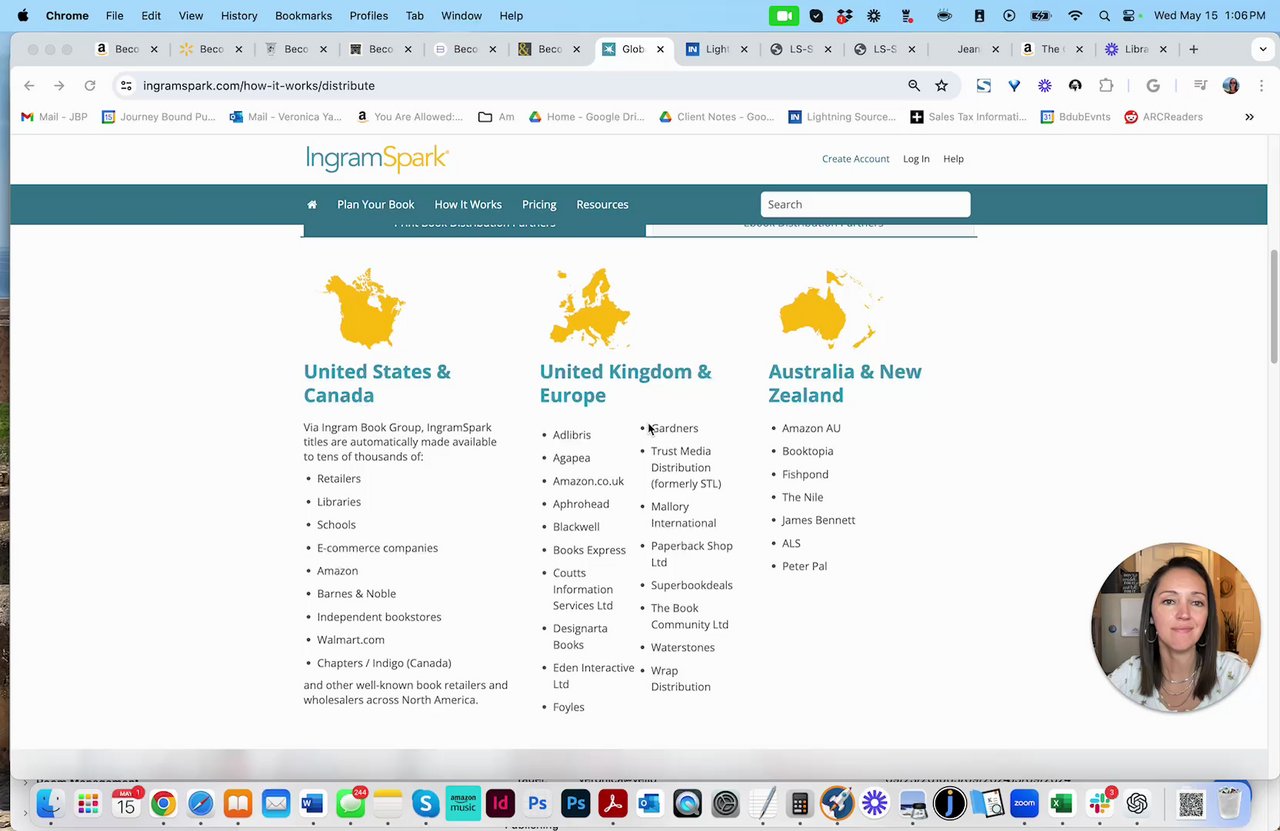Open the Chrome profile avatar
The width and height of the screenshot is (1280, 831).
click(1231, 86)
